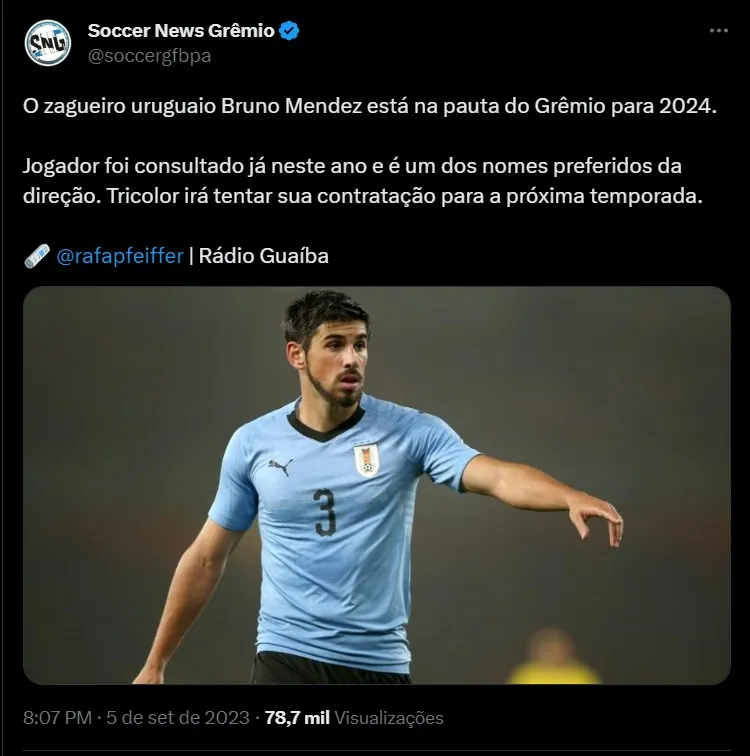Viewport: 750px width, 756px height.
Task: Open the Soccer News Grêmio profile name
Action: click(181, 31)
